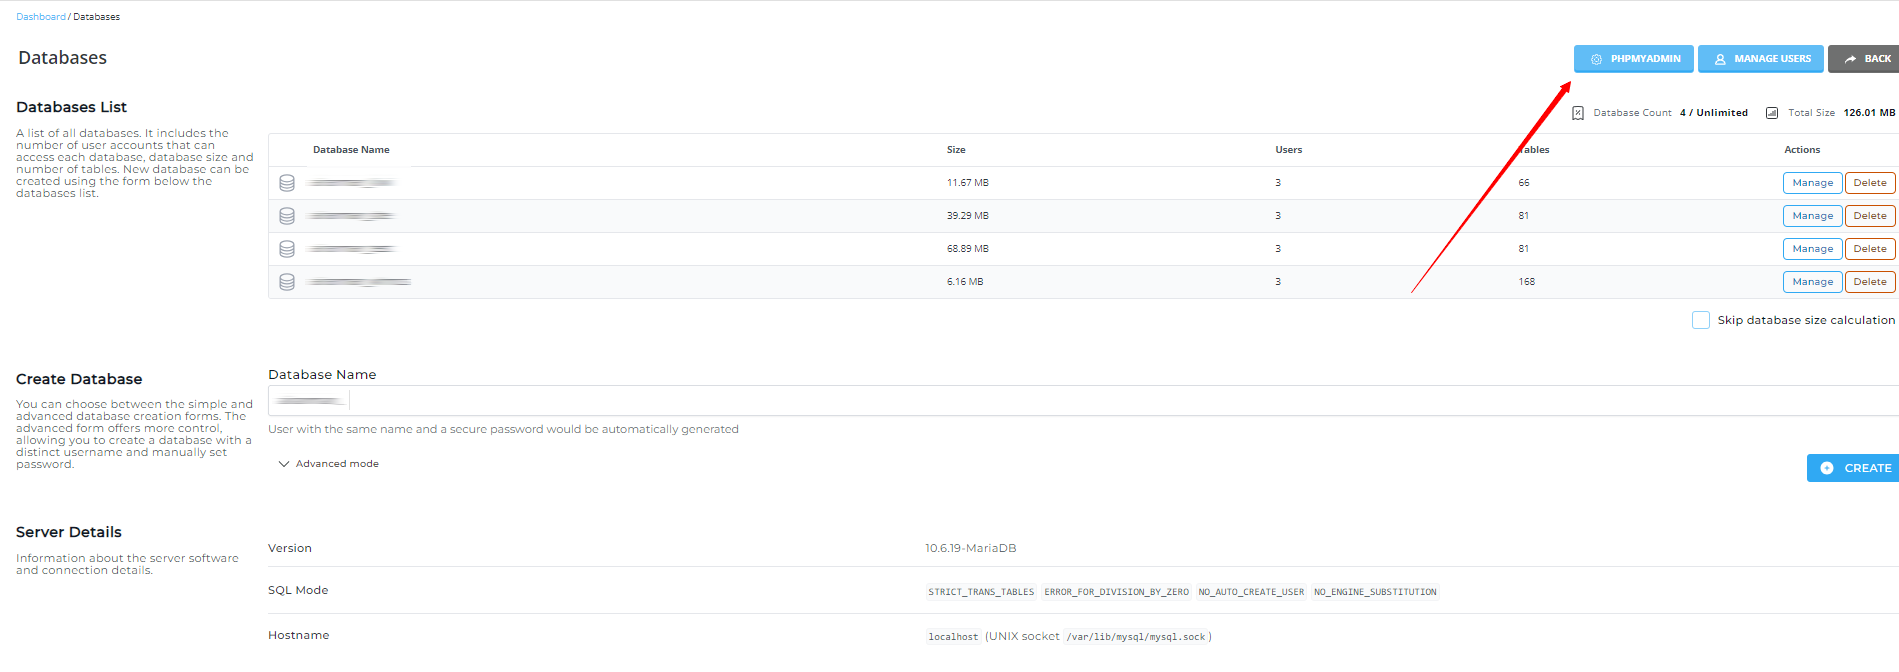1899x672 pixels.
Task: Delete the 6.16 MB database
Action: pos(1869,282)
